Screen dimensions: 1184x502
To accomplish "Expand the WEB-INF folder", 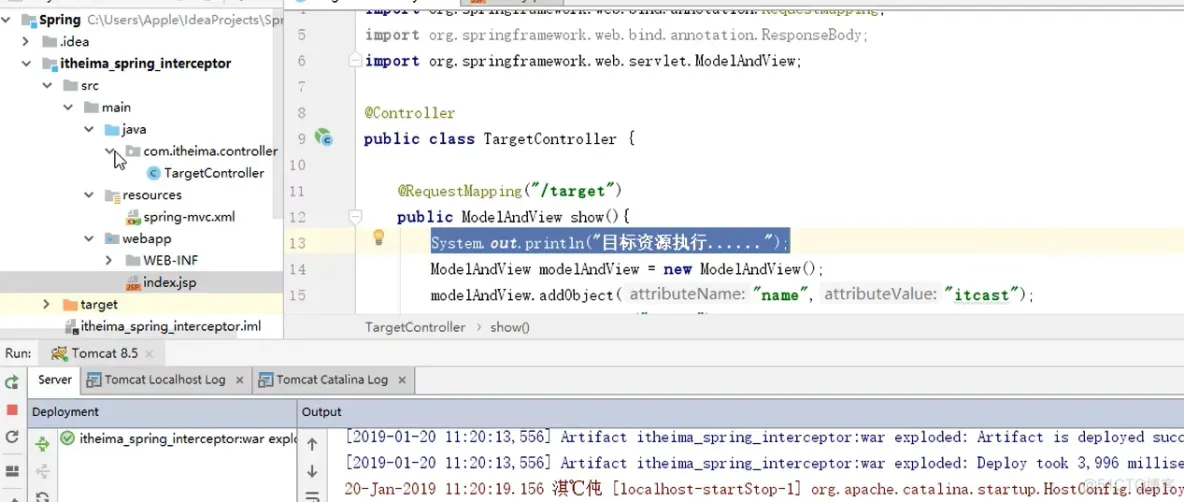I will click(x=109, y=260).
